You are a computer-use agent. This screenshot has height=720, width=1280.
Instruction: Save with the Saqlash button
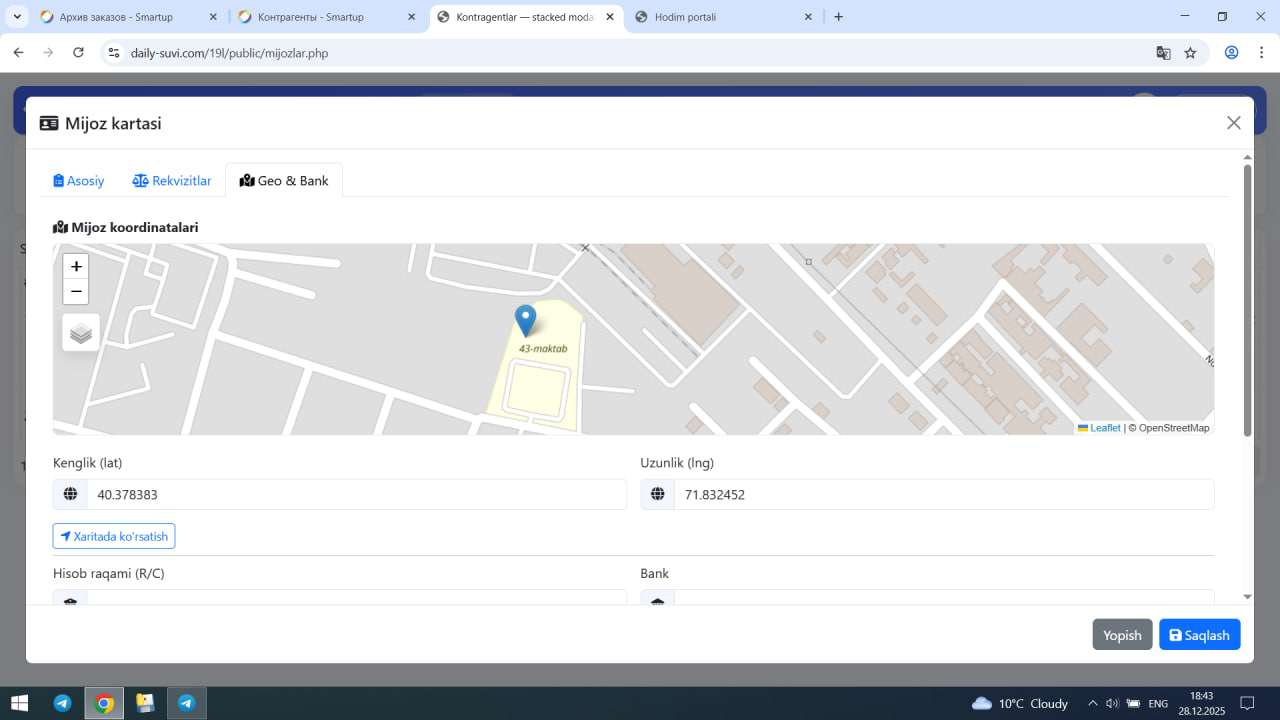point(1199,635)
